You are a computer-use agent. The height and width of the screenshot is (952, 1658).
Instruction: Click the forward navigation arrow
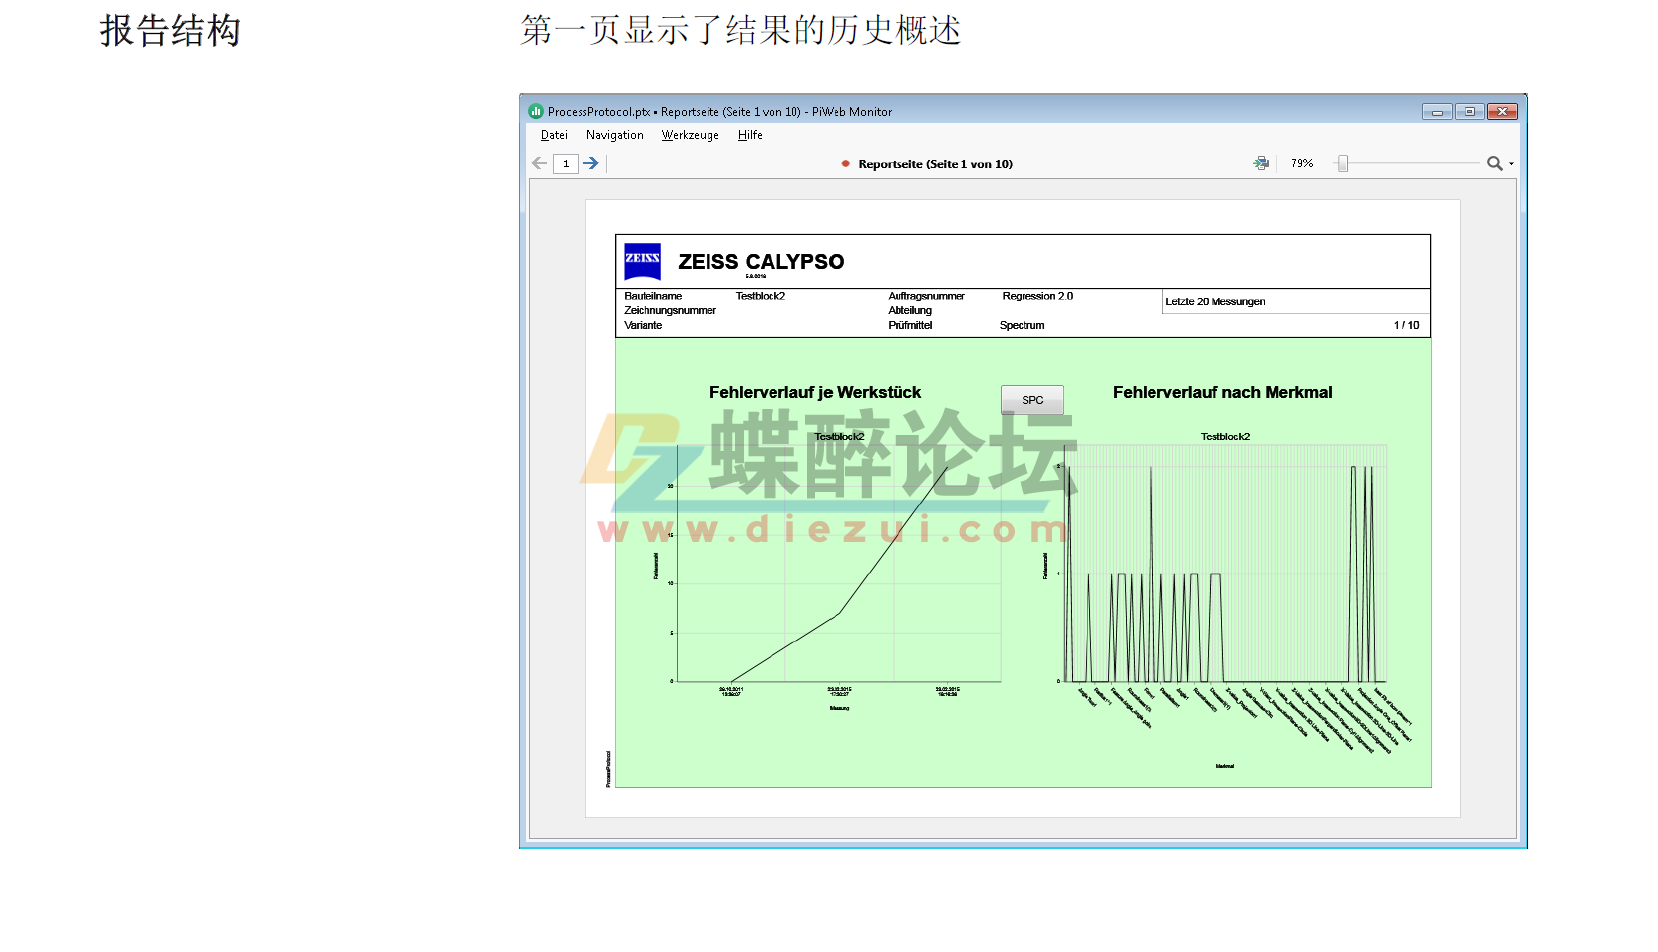590,163
